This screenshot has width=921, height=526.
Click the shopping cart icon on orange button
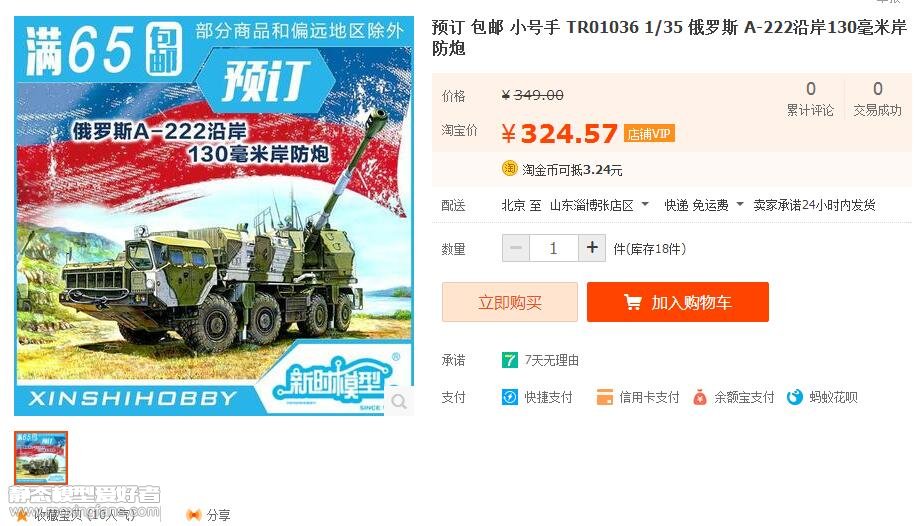[x=633, y=302]
